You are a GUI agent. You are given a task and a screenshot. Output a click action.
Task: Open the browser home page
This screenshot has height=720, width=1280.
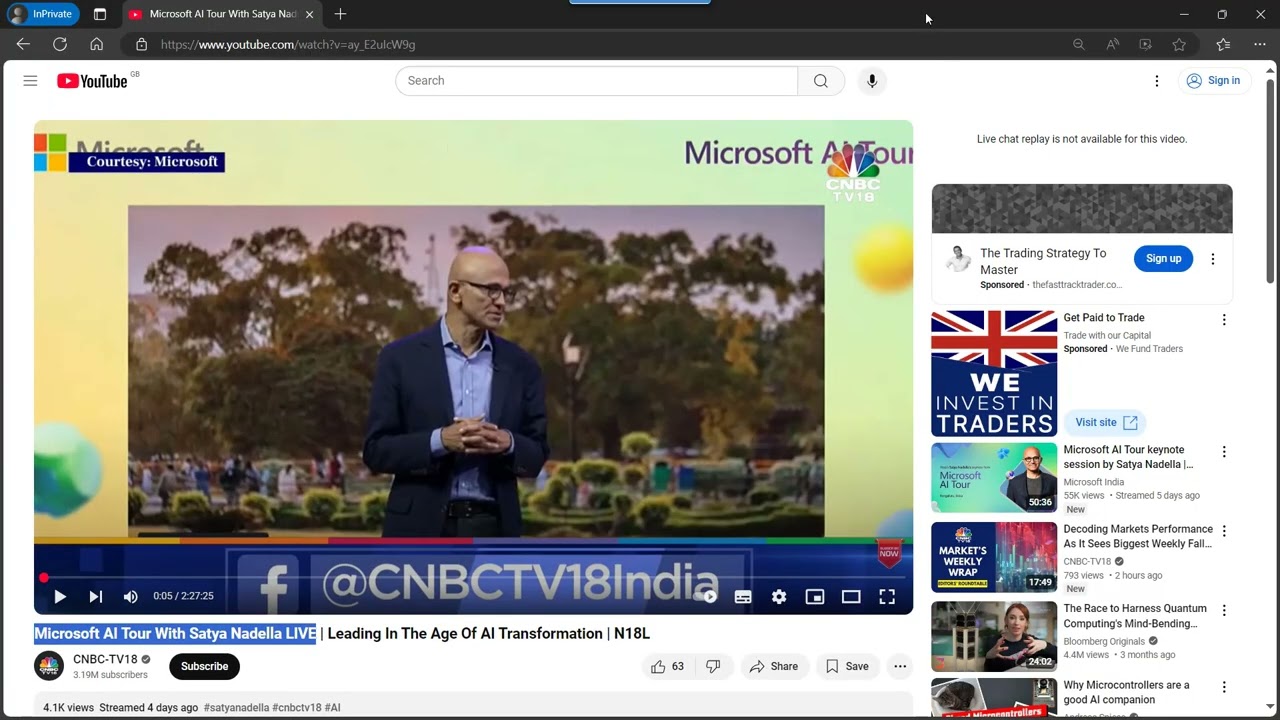coord(96,44)
